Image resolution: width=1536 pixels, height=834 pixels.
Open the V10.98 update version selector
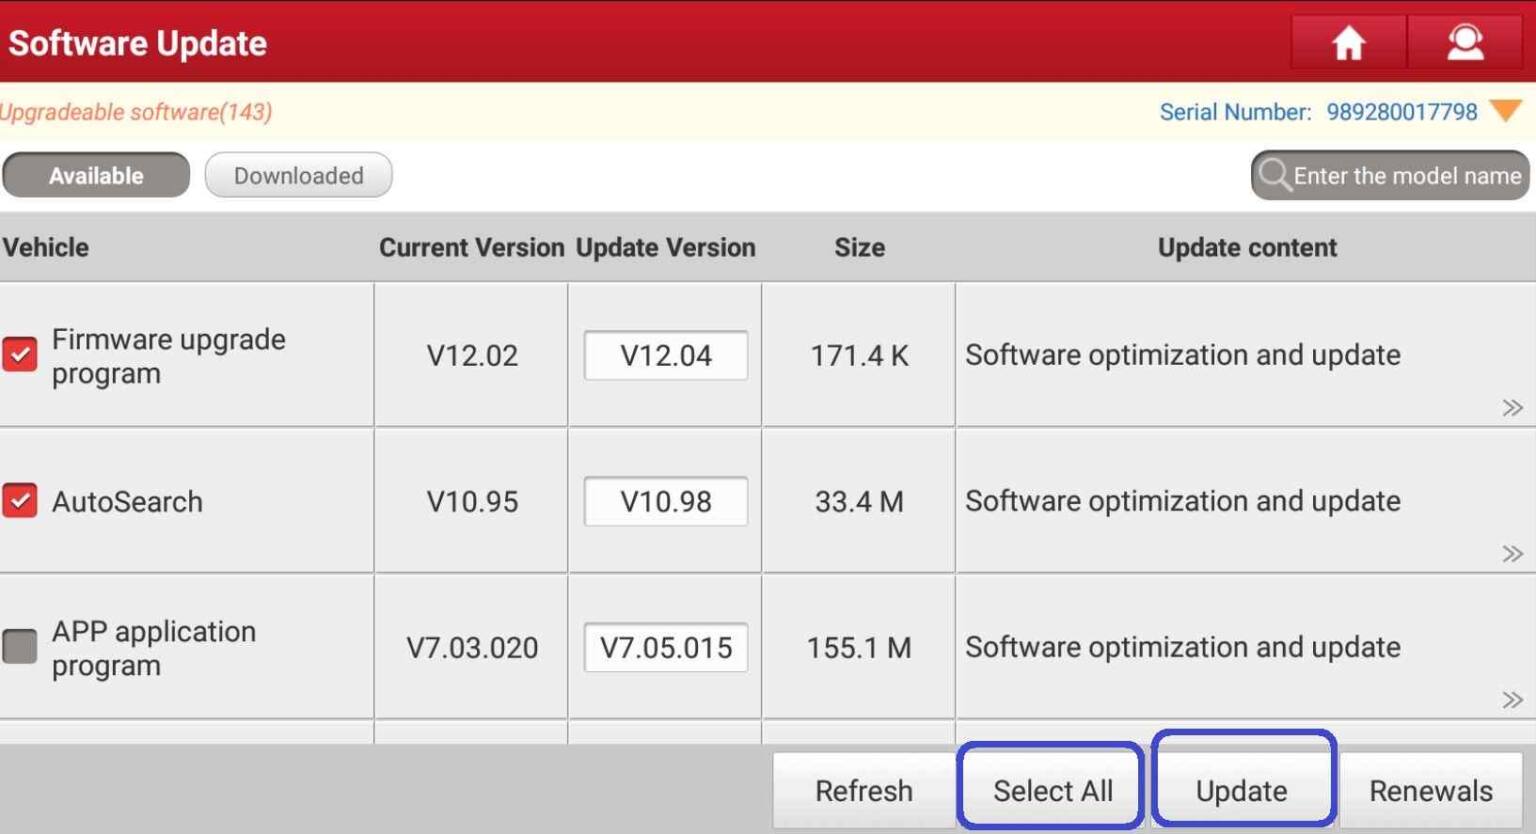(665, 501)
